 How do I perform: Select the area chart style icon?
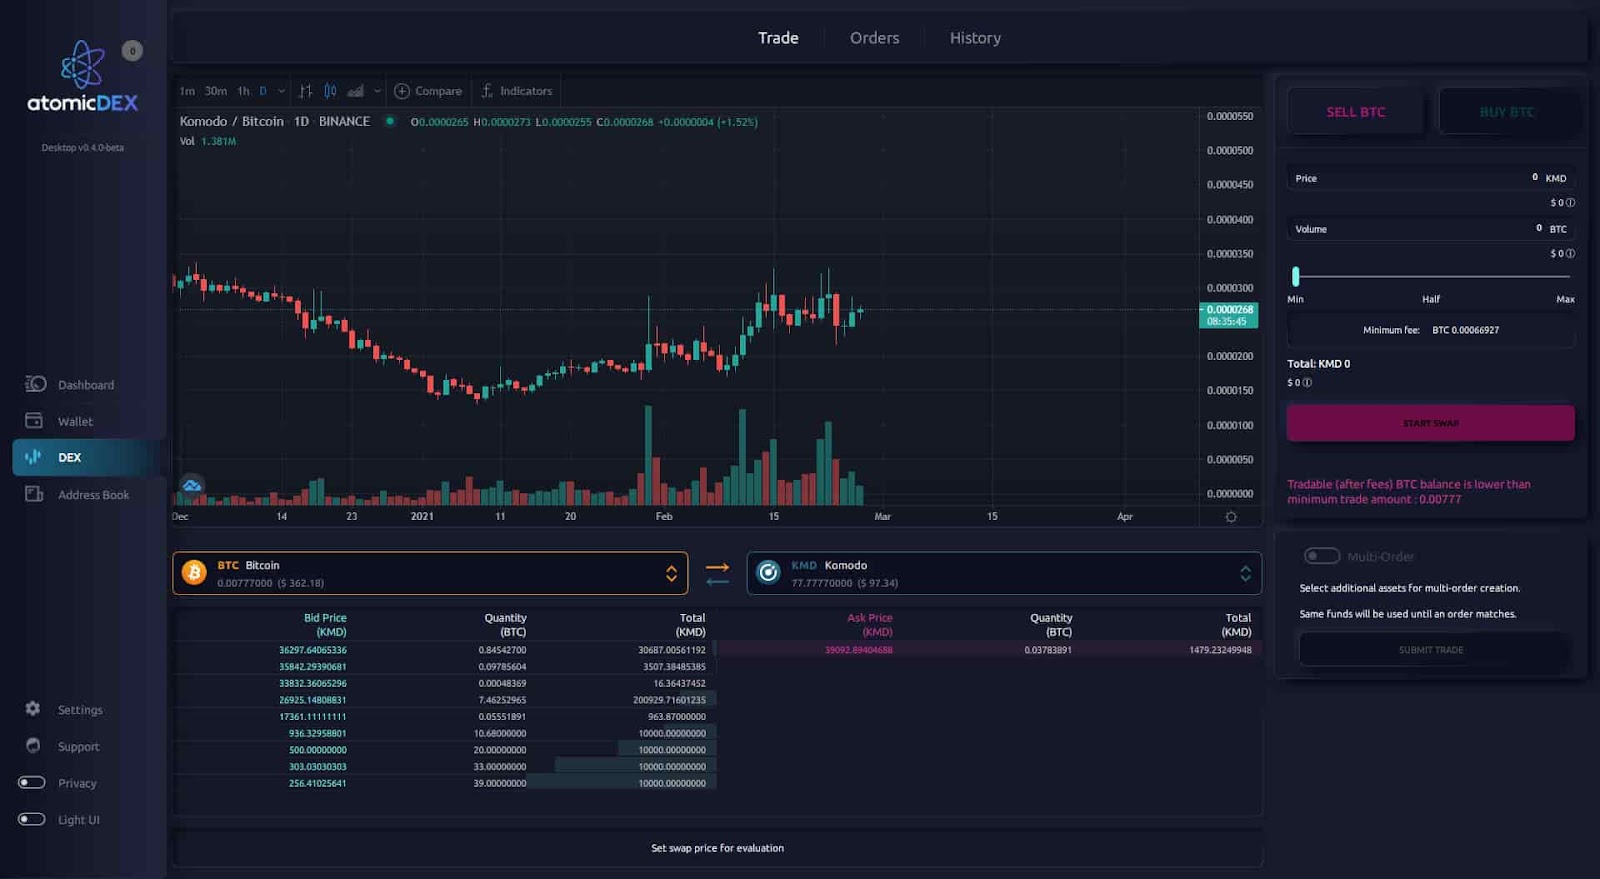(355, 91)
